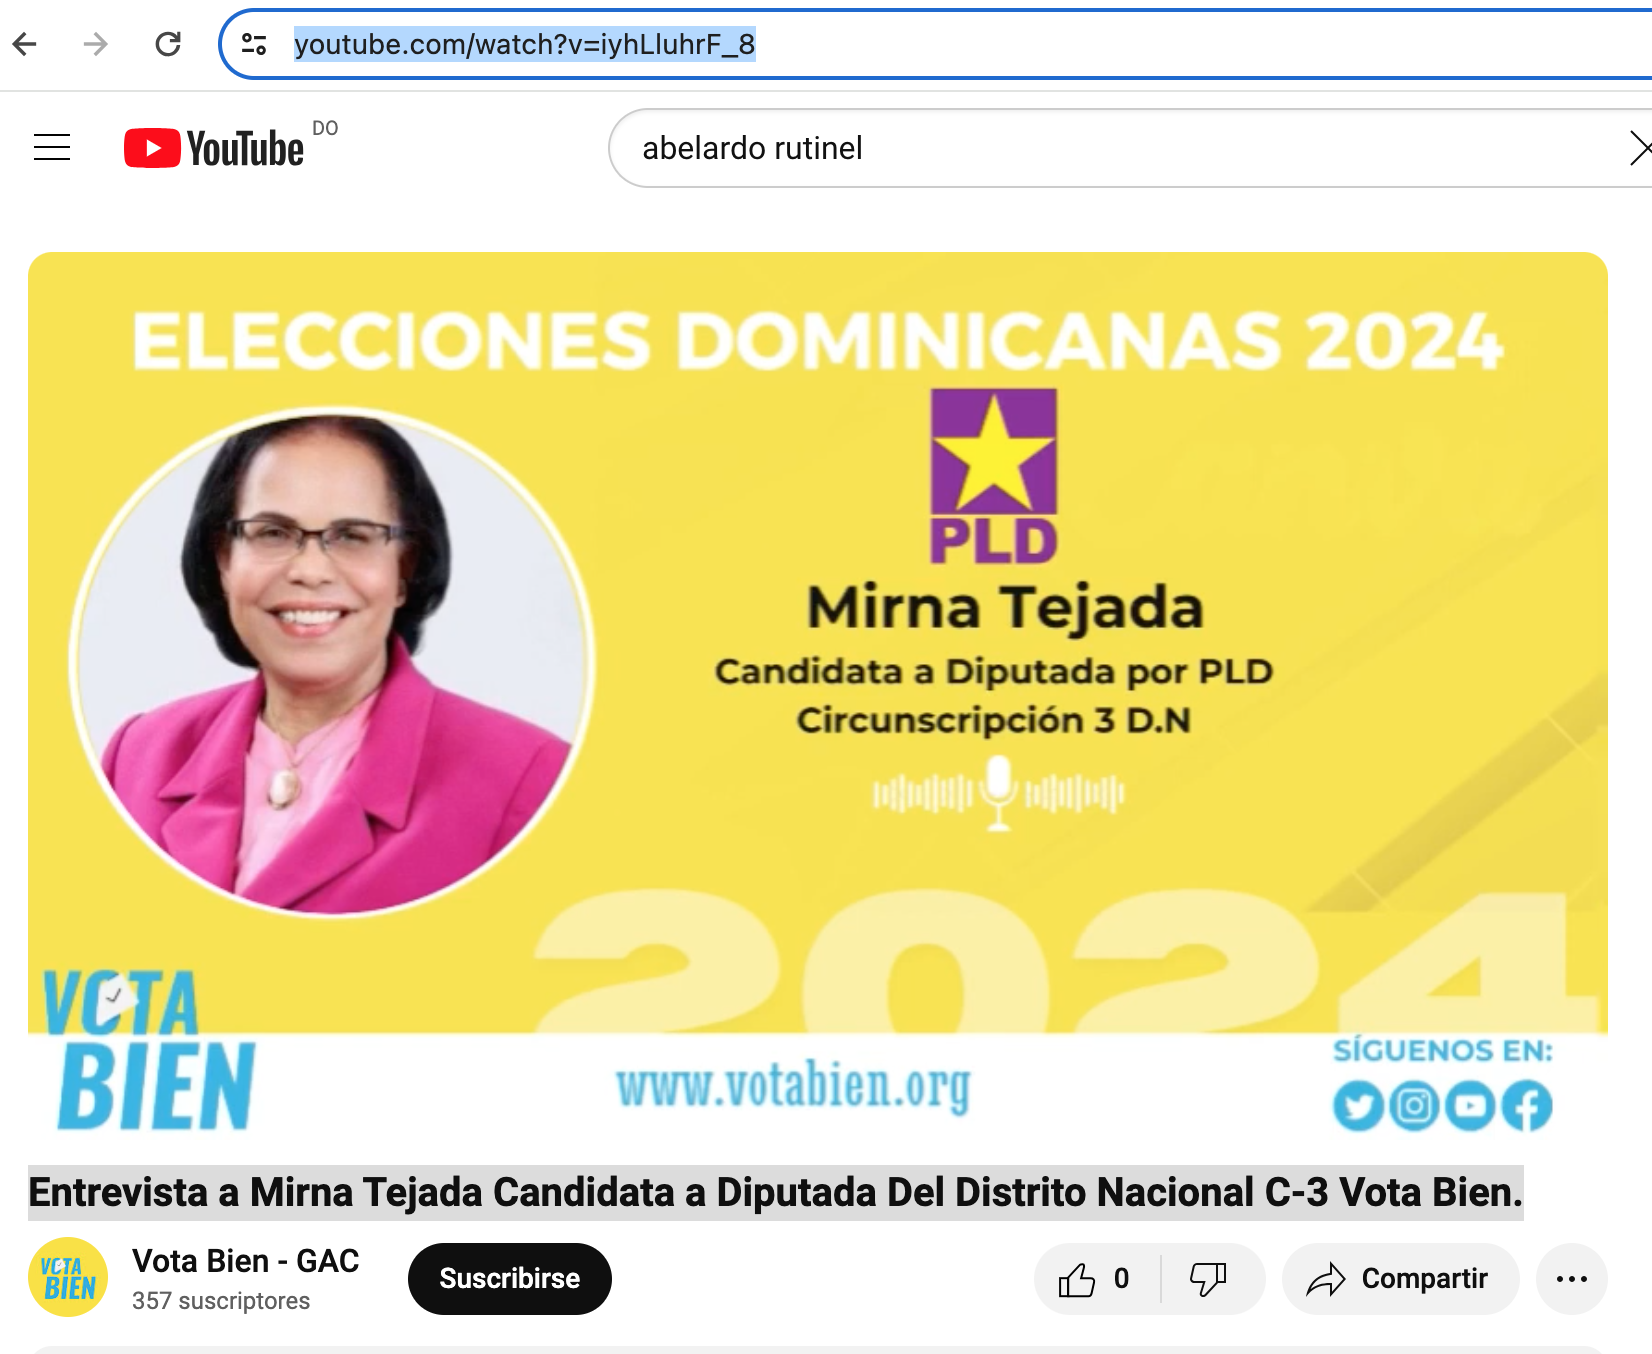Click the search box containing abelardo rutinel
Screen dimensions: 1652x1354
coord(1120,148)
